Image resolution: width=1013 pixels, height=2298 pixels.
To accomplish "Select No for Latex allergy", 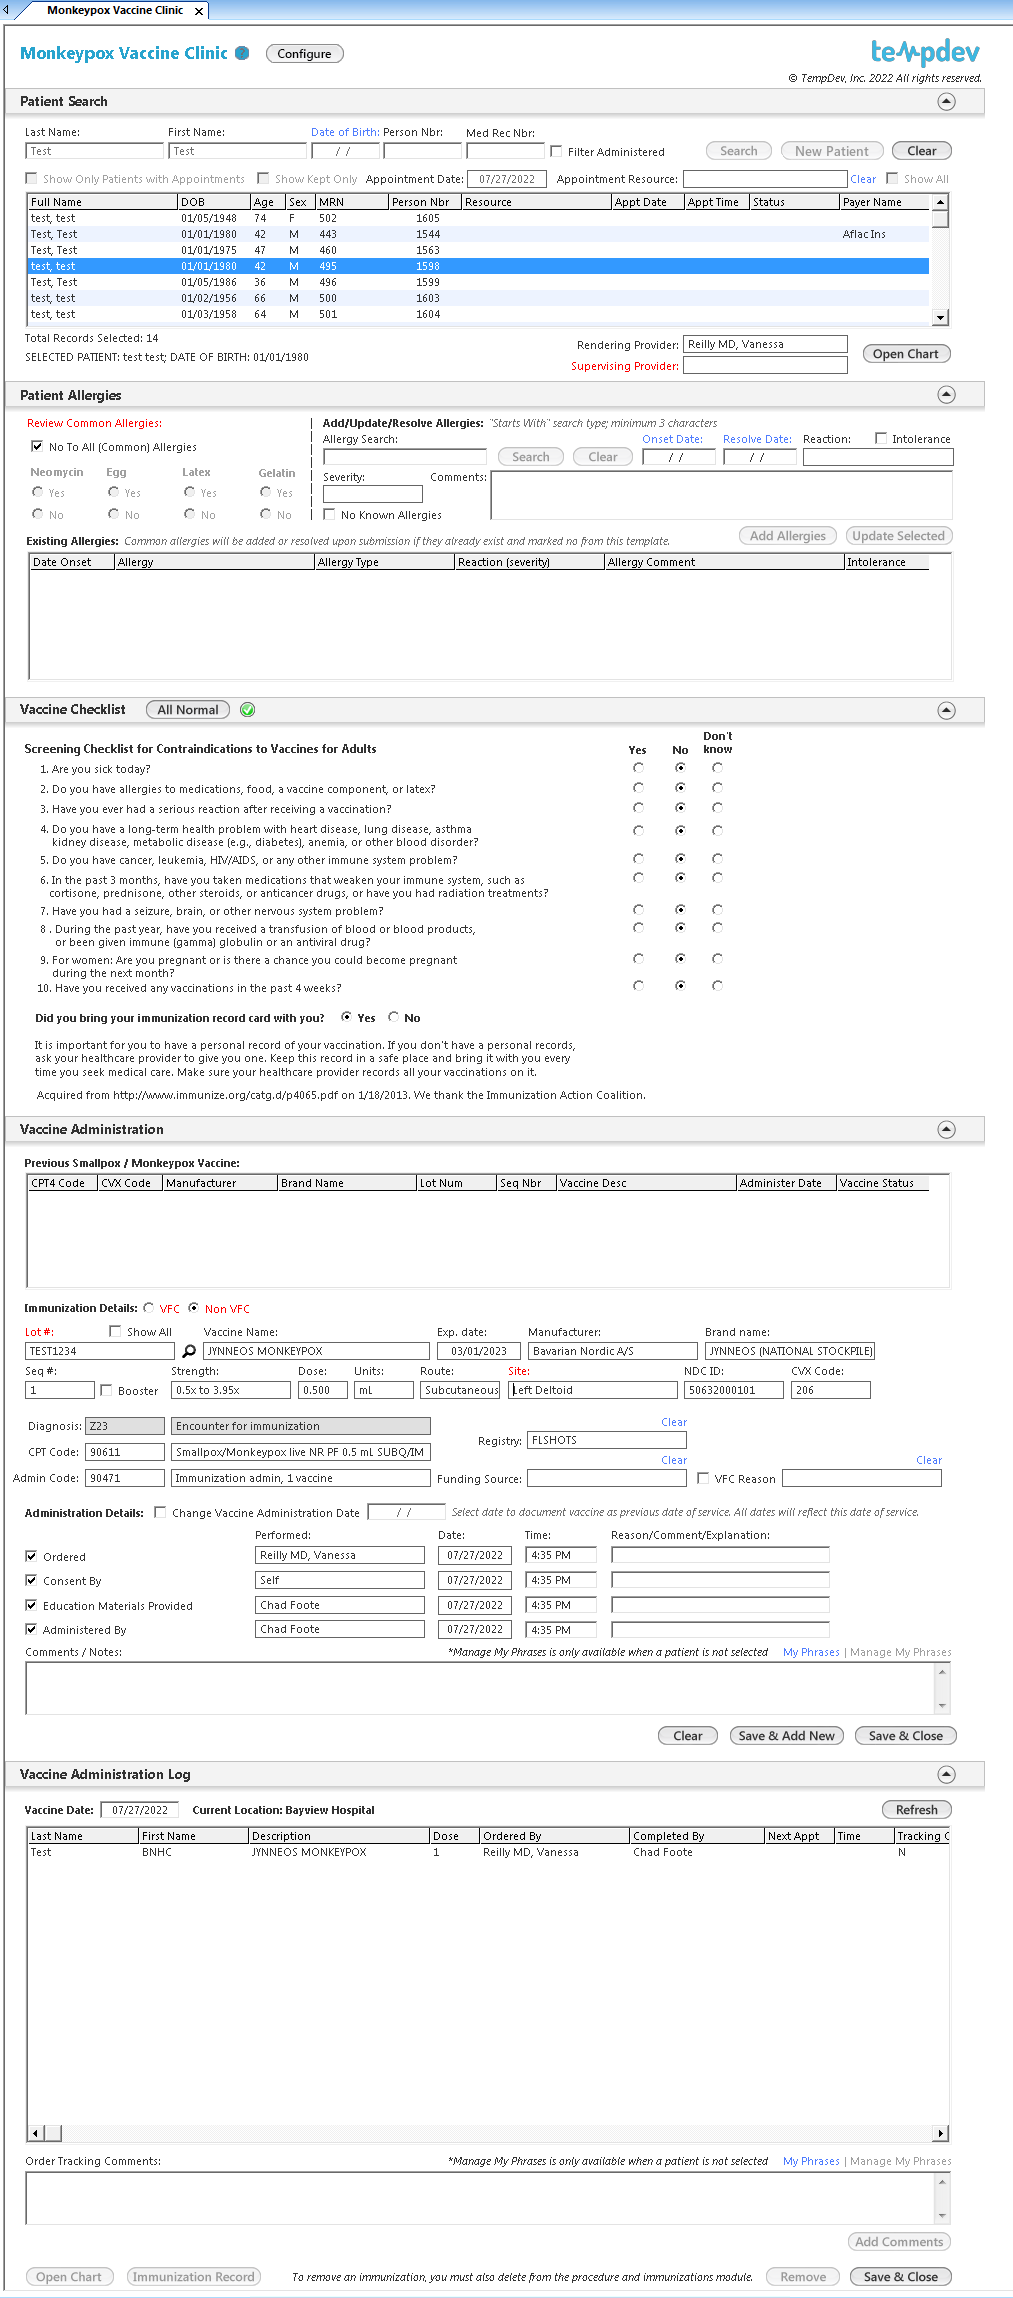I will click(x=189, y=514).
